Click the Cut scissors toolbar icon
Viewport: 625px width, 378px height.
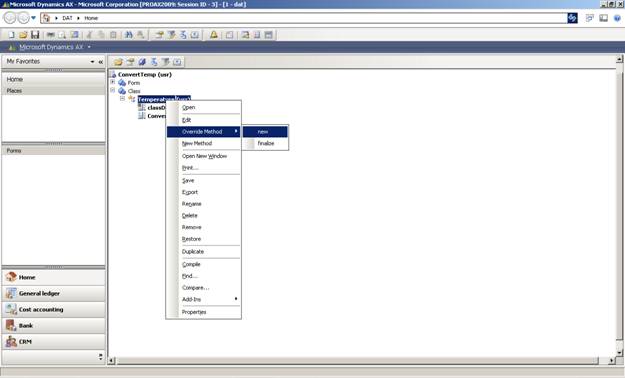click(89, 35)
